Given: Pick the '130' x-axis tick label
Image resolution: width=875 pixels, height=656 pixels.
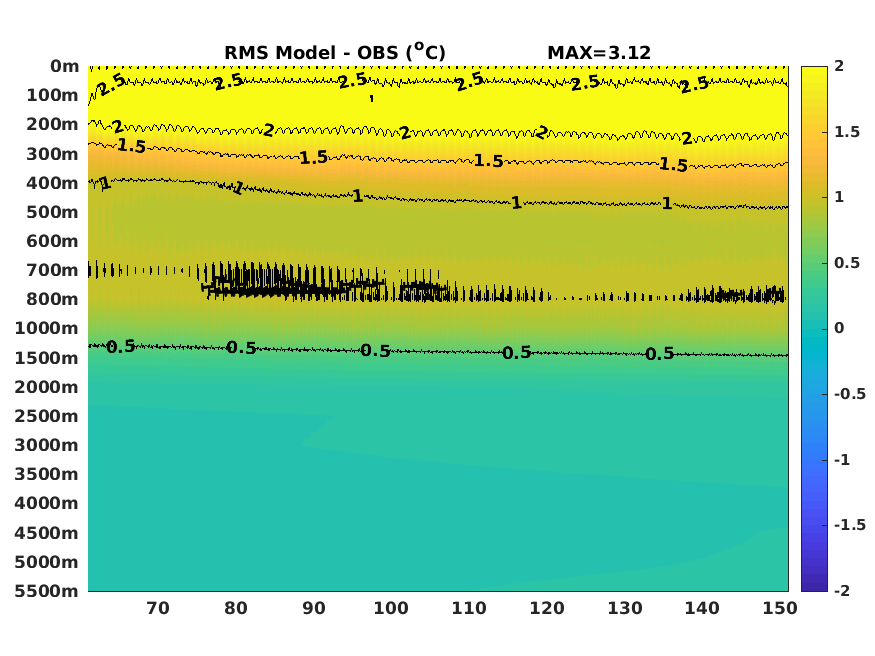Looking at the screenshot, I should (624, 608).
